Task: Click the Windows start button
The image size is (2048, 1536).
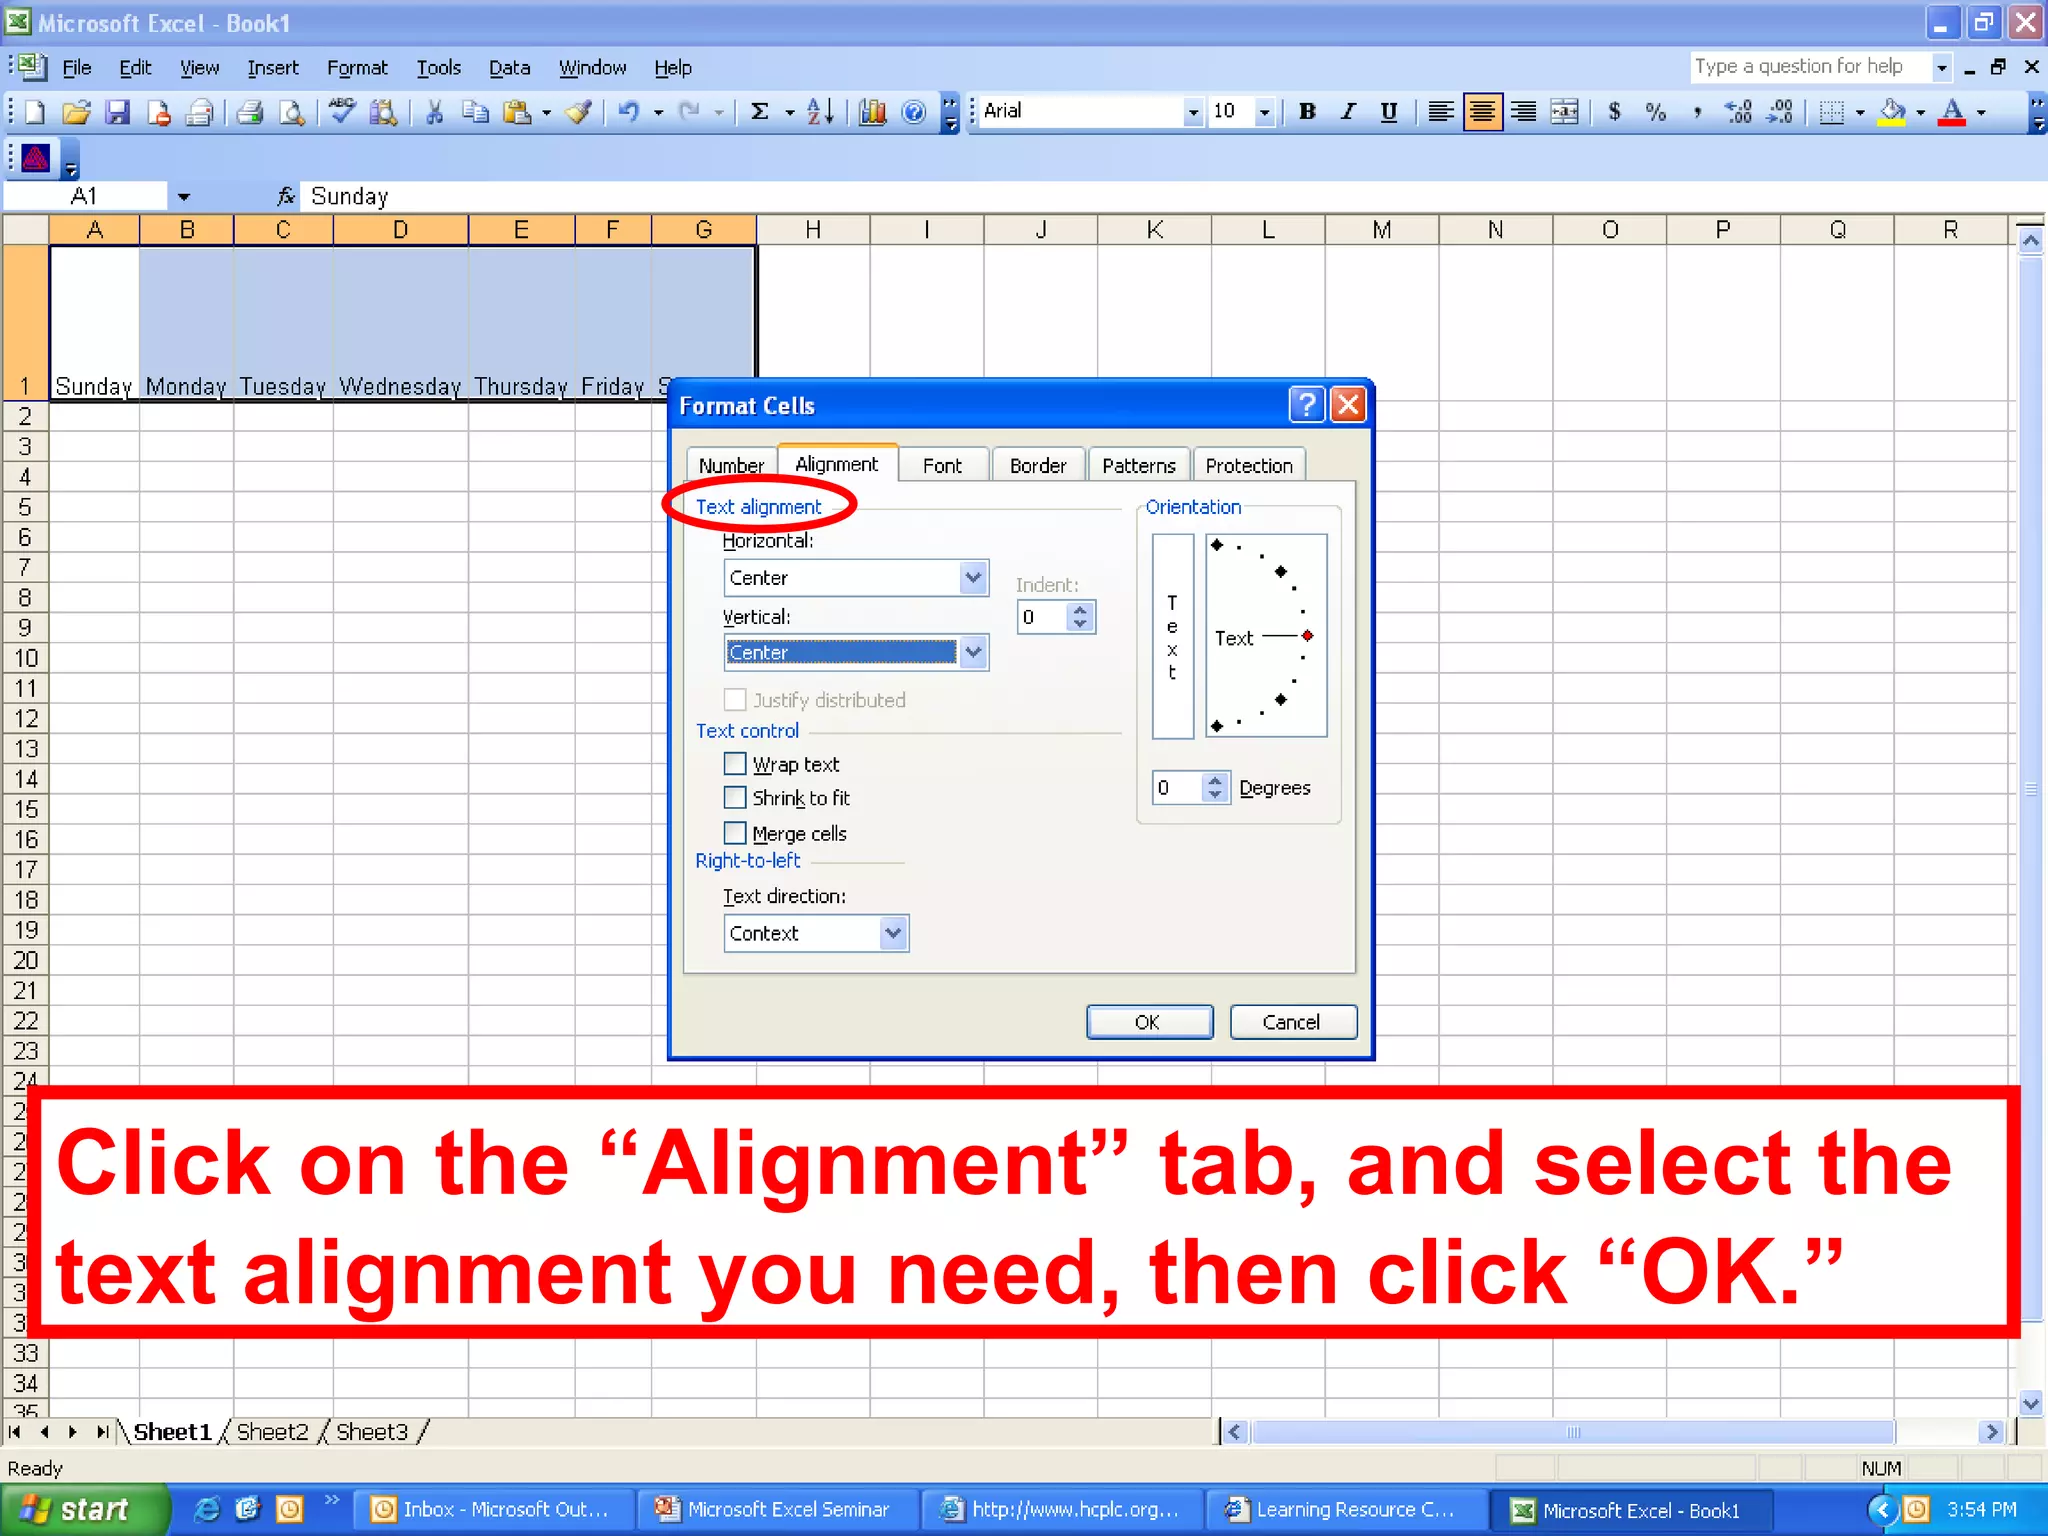Action: coord(84,1509)
